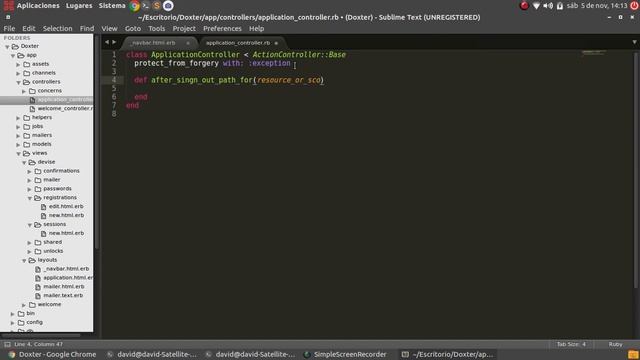Collapse the controllers folder

18,82
